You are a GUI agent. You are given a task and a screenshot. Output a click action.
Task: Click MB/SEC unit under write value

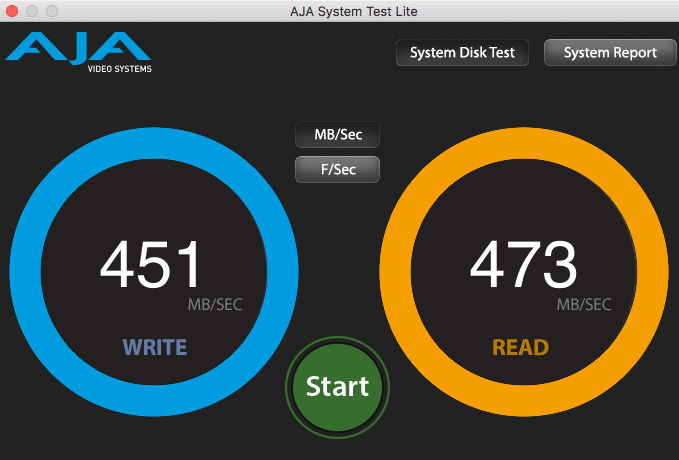pyautogui.click(x=215, y=305)
